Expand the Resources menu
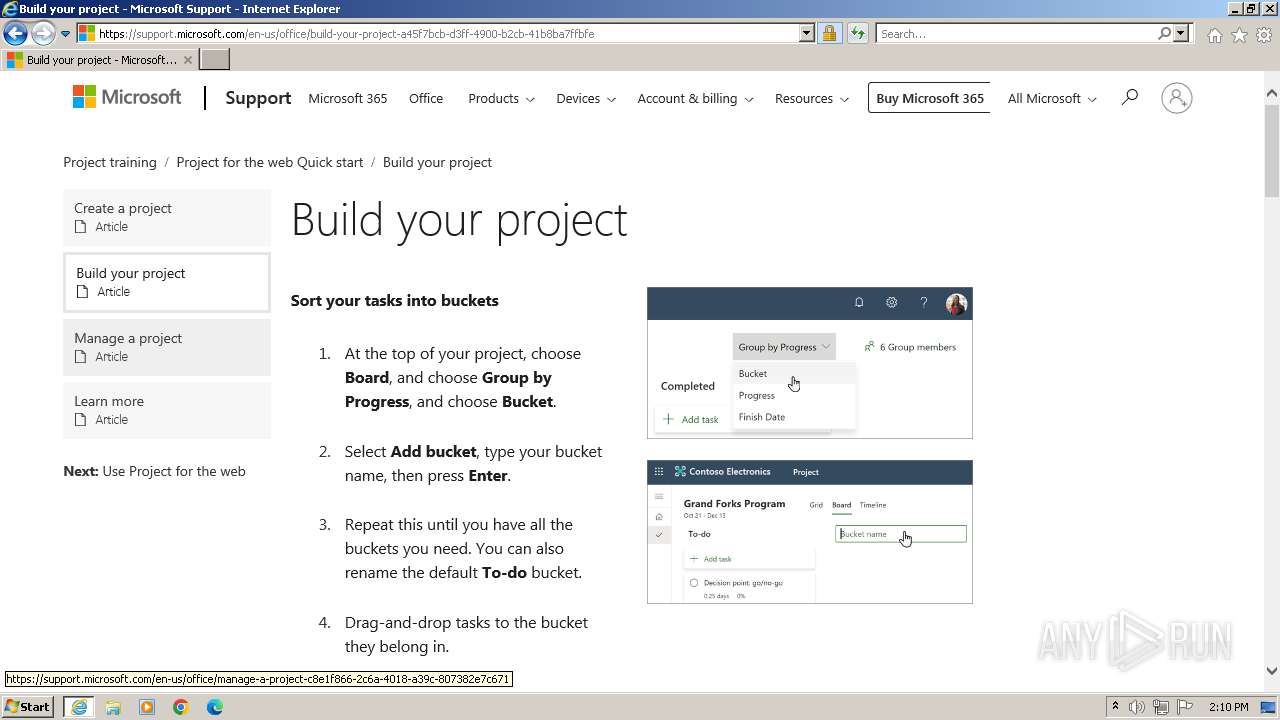 [812, 98]
